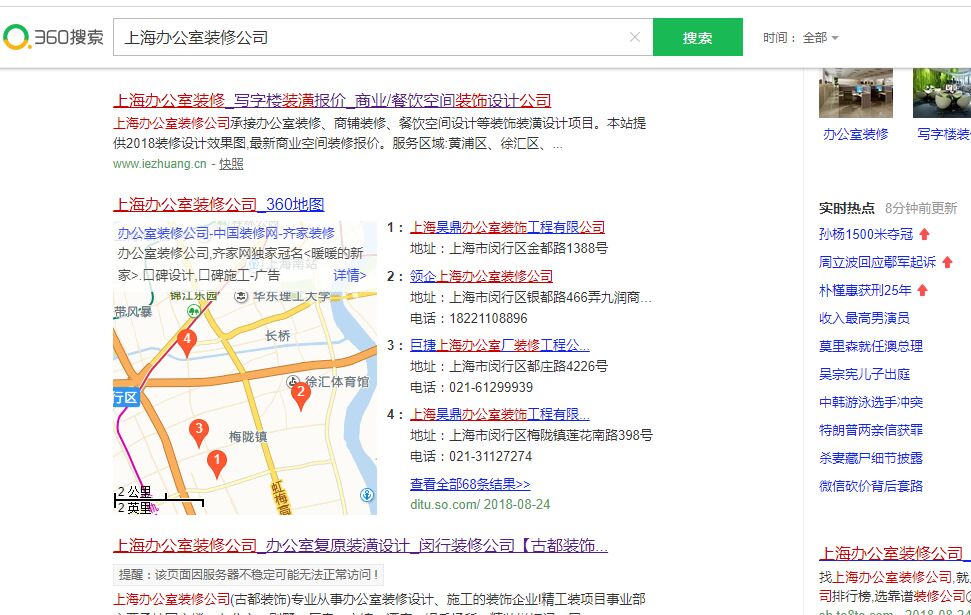Open map result 4 上海昊鼎办公室装饰工程有限

(500, 414)
